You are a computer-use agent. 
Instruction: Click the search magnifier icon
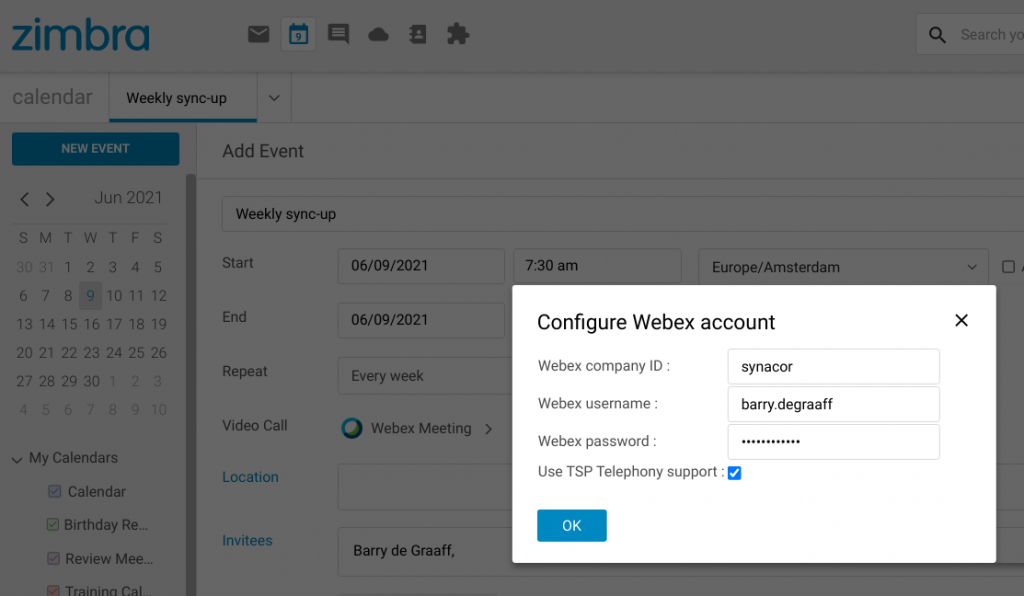tap(937, 33)
